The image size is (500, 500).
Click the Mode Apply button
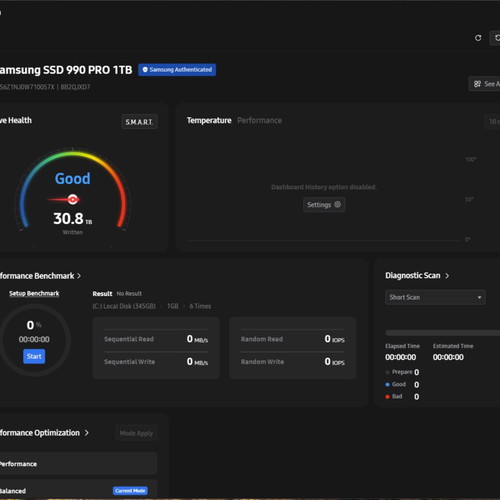click(136, 433)
